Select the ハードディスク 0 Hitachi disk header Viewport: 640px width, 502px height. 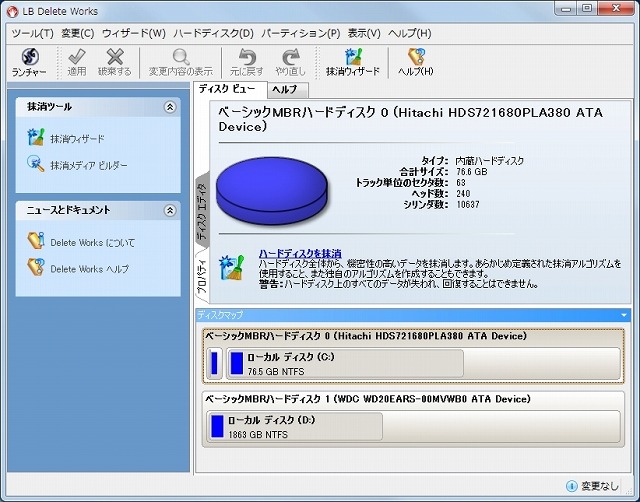point(366,336)
